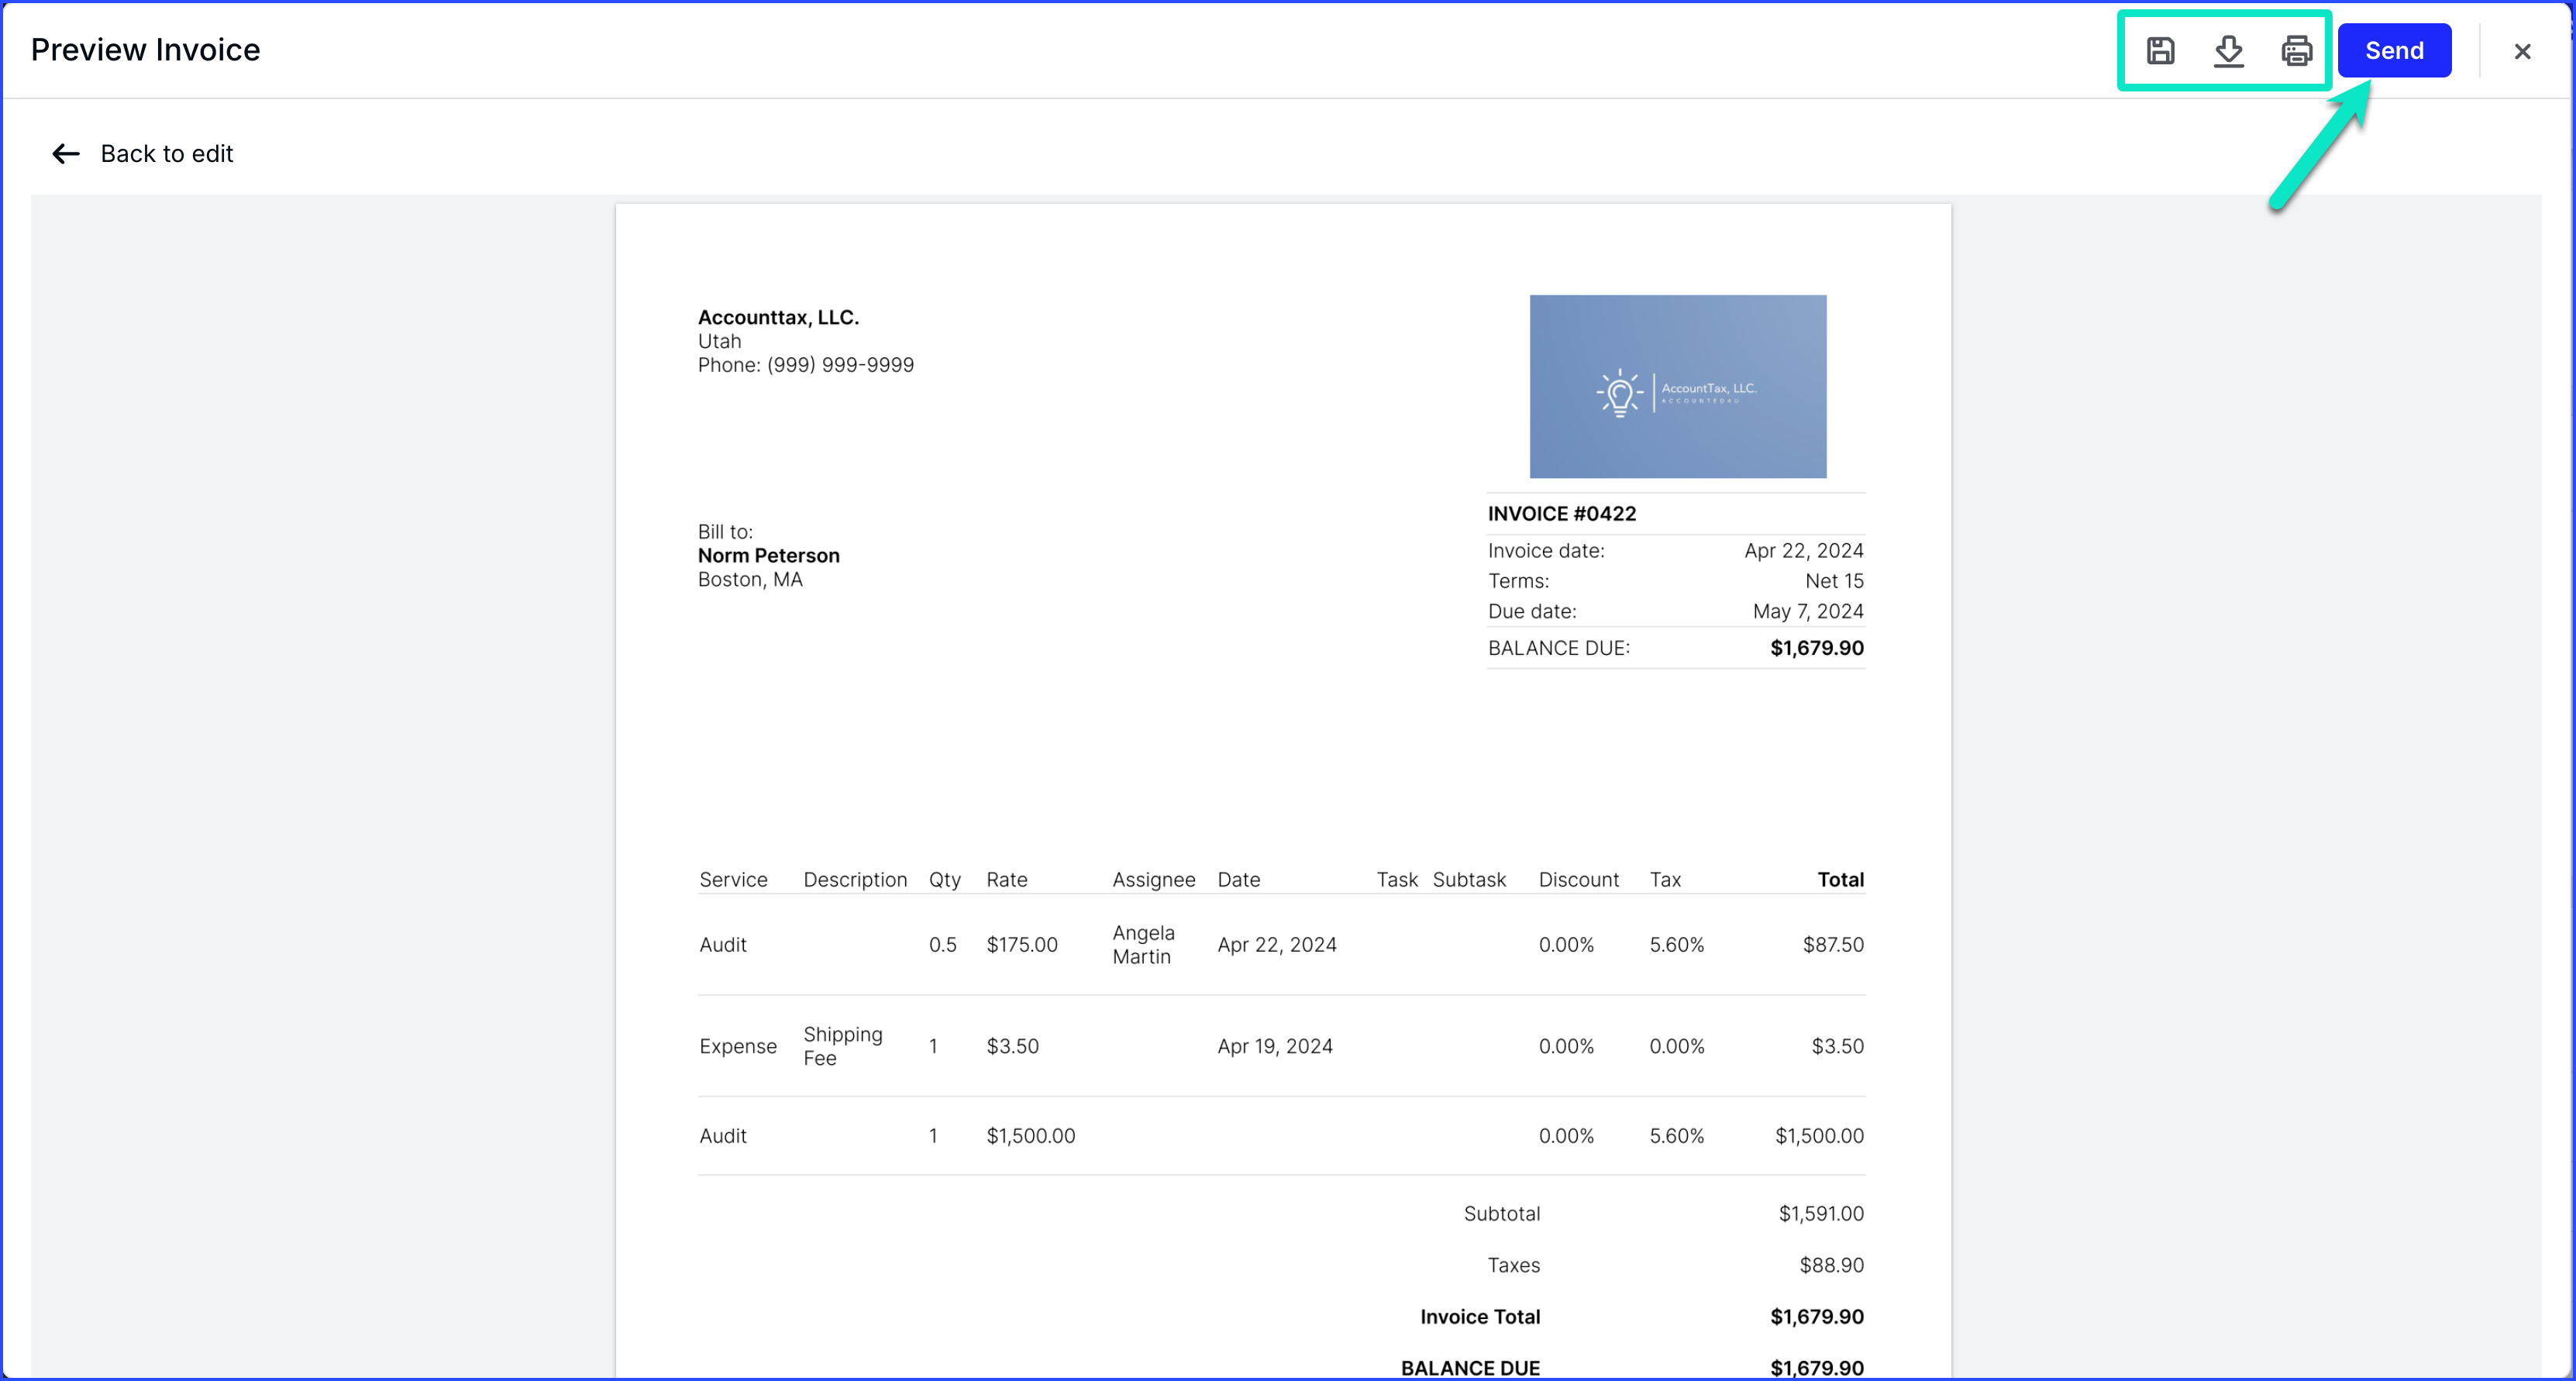Click the Invoice #0422 heading

coord(1561,514)
